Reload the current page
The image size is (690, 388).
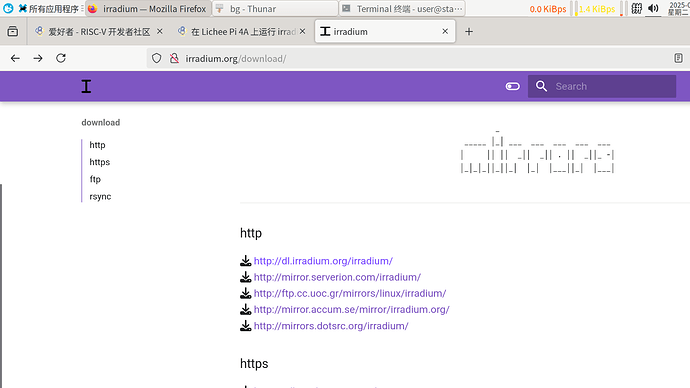tap(61, 58)
